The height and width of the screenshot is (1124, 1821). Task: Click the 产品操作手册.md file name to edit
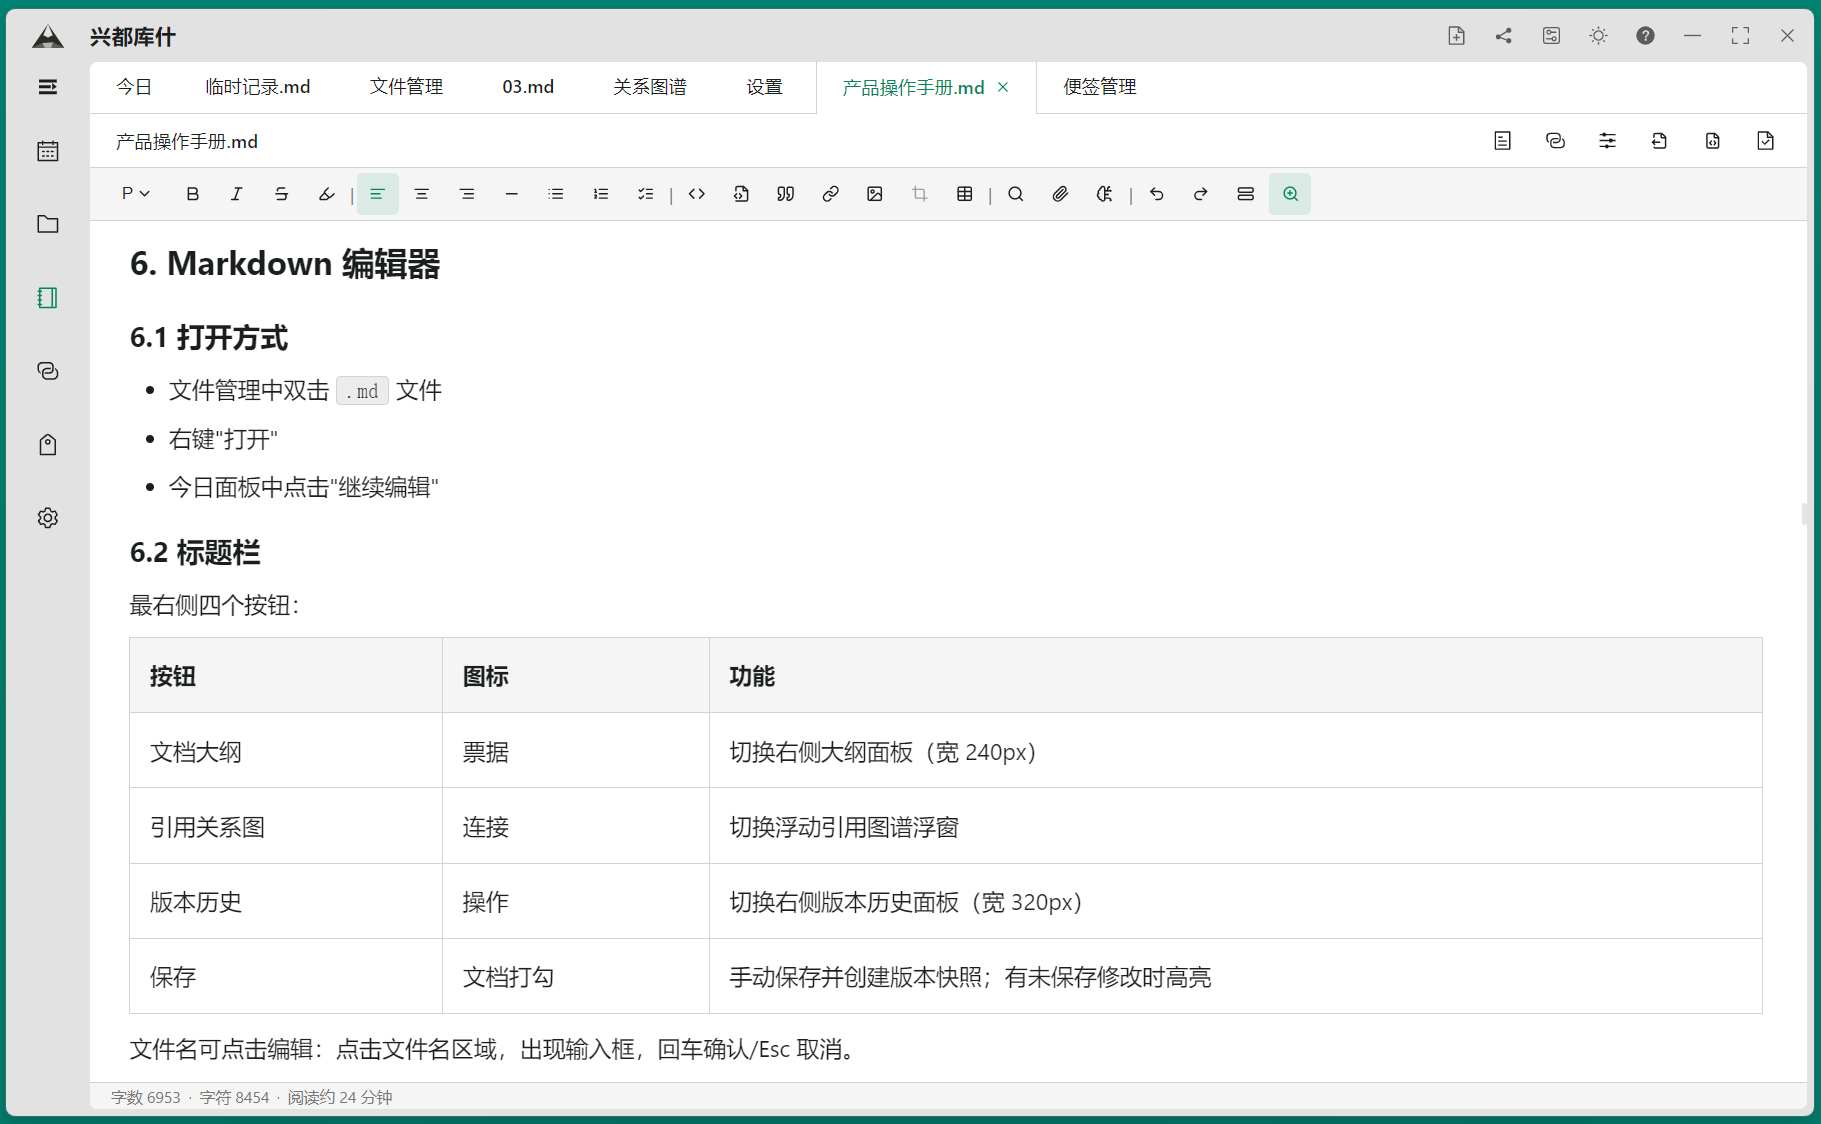pos(187,142)
